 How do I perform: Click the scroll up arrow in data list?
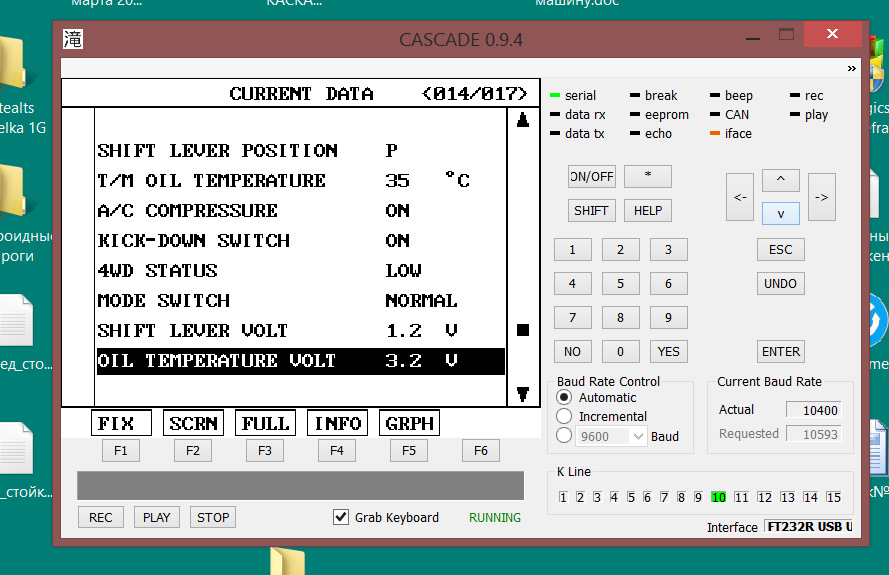click(523, 120)
